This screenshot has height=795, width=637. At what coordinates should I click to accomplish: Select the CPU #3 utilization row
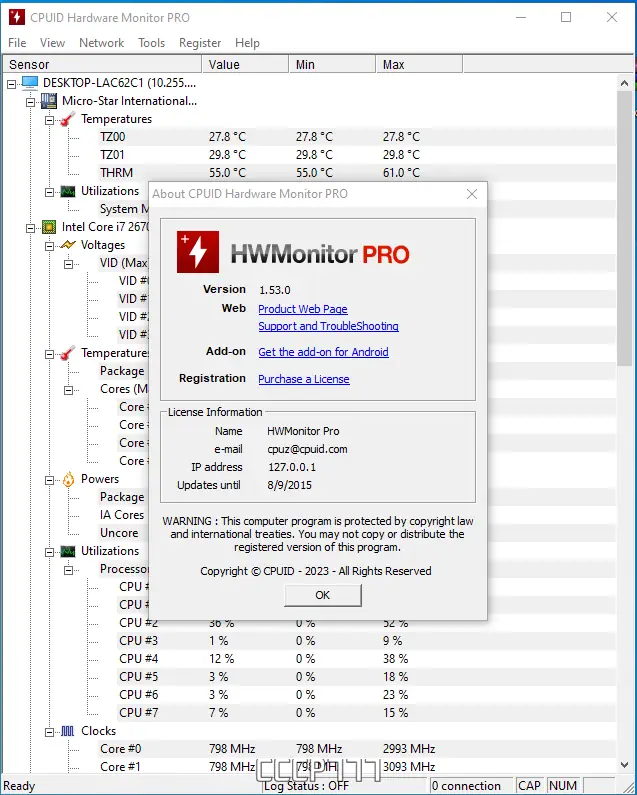(366, 641)
